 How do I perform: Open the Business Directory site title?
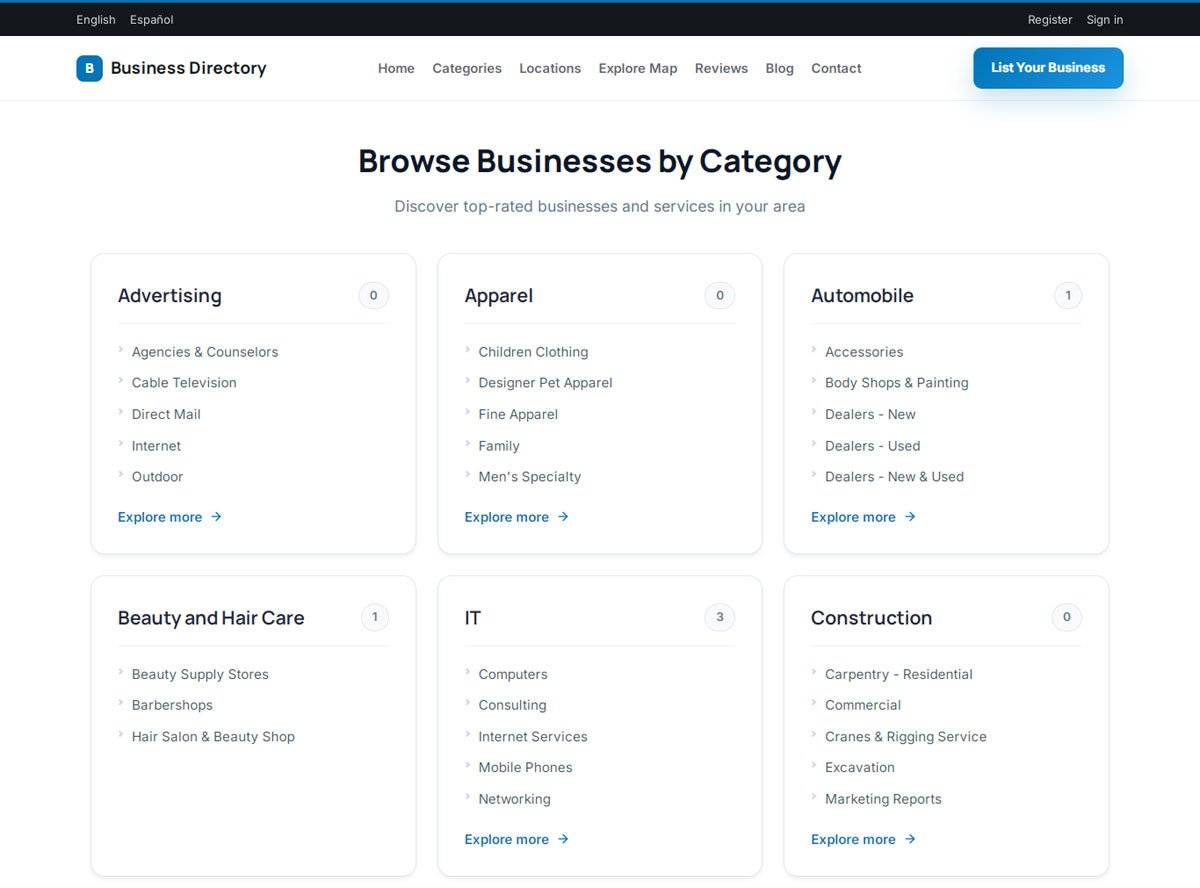188,68
